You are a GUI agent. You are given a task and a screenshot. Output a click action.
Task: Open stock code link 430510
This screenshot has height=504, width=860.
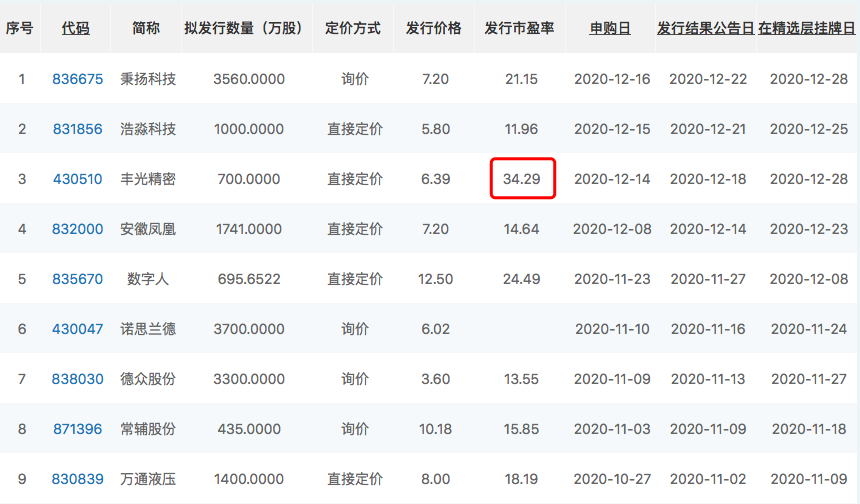(77, 179)
